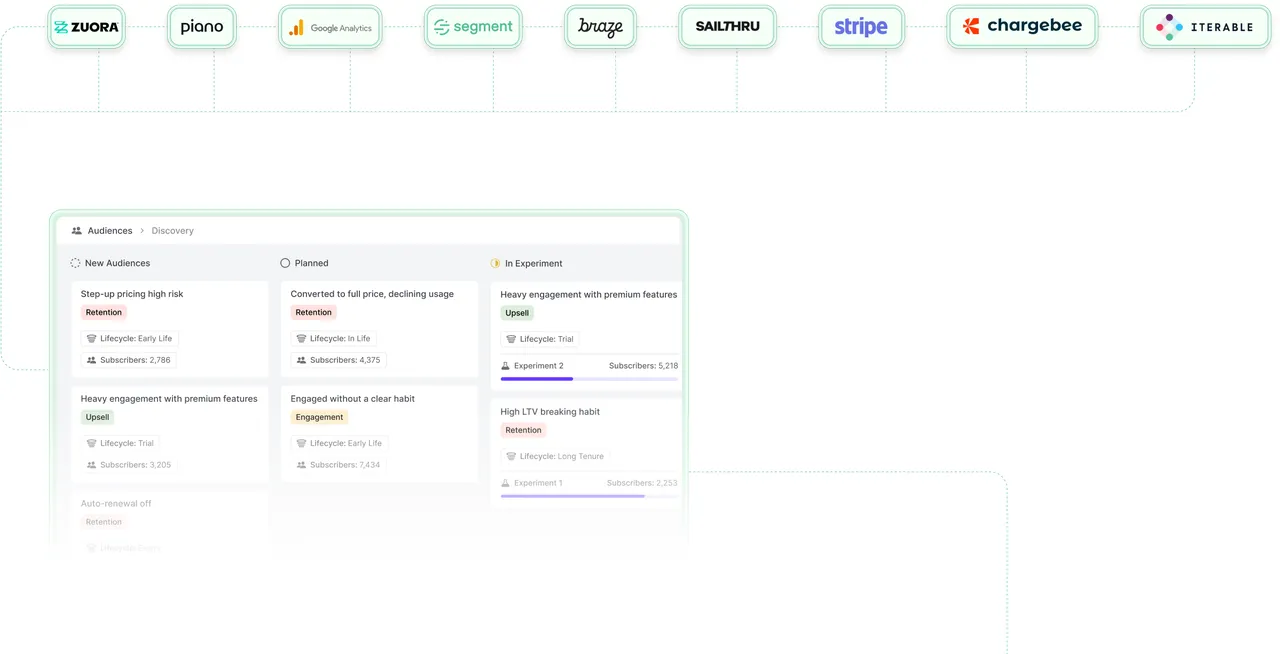Click the lifecycle icon on Engaged without habit card

[x=302, y=444]
